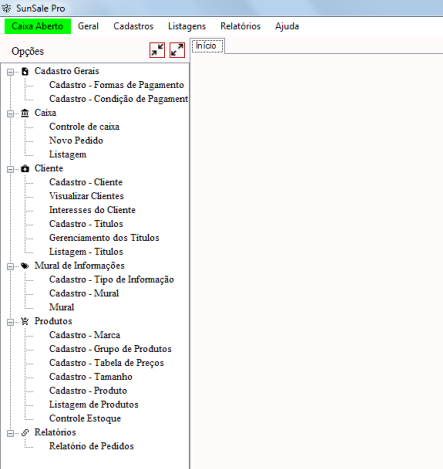Click the expand-all arrows icon beside Opções
443x469 pixels.
(x=177, y=50)
